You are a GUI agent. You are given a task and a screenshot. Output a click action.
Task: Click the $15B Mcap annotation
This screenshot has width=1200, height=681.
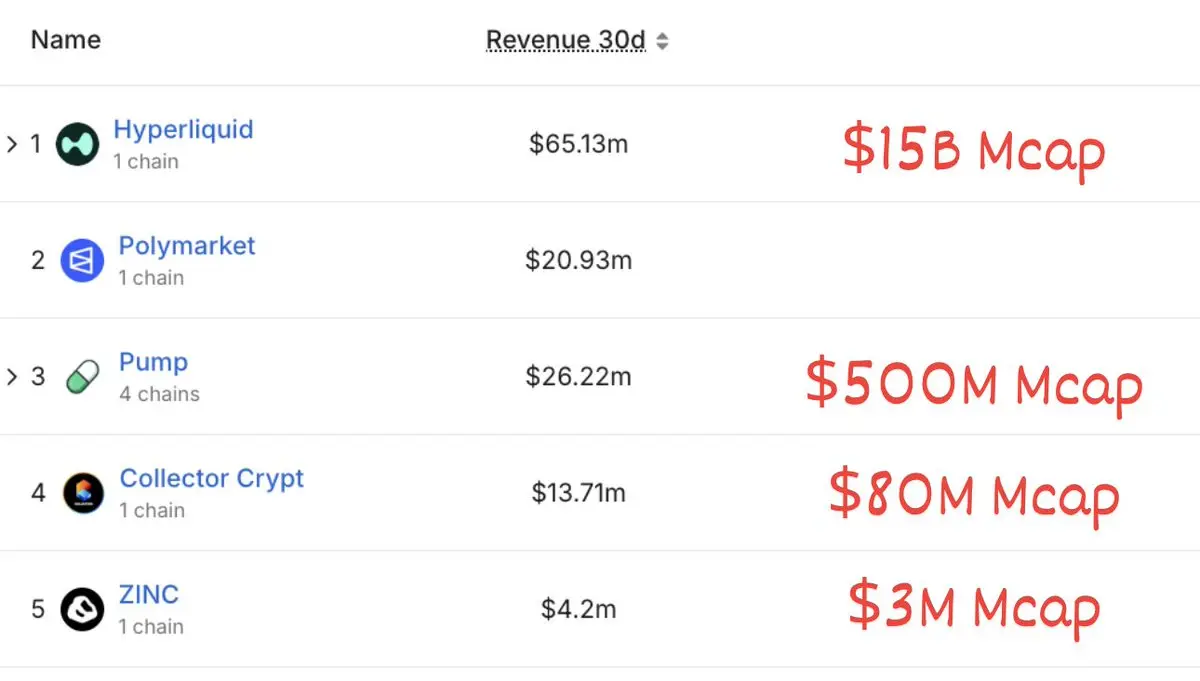coord(973,152)
